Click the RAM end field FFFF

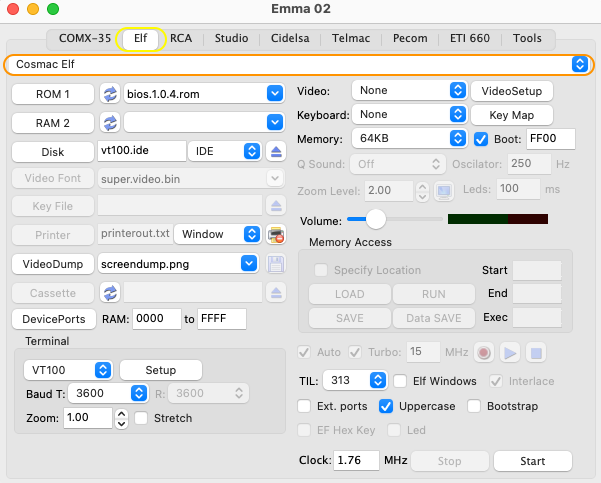tap(222, 319)
